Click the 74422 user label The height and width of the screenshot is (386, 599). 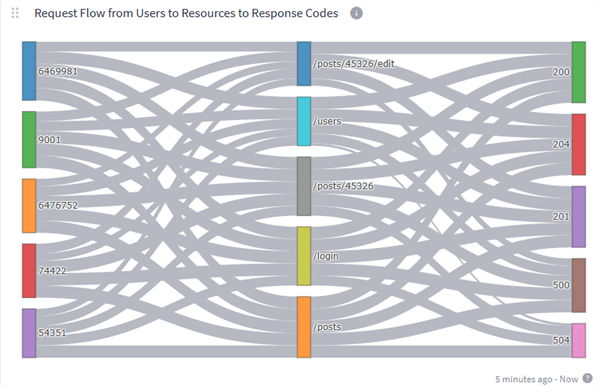pyautogui.click(x=52, y=271)
